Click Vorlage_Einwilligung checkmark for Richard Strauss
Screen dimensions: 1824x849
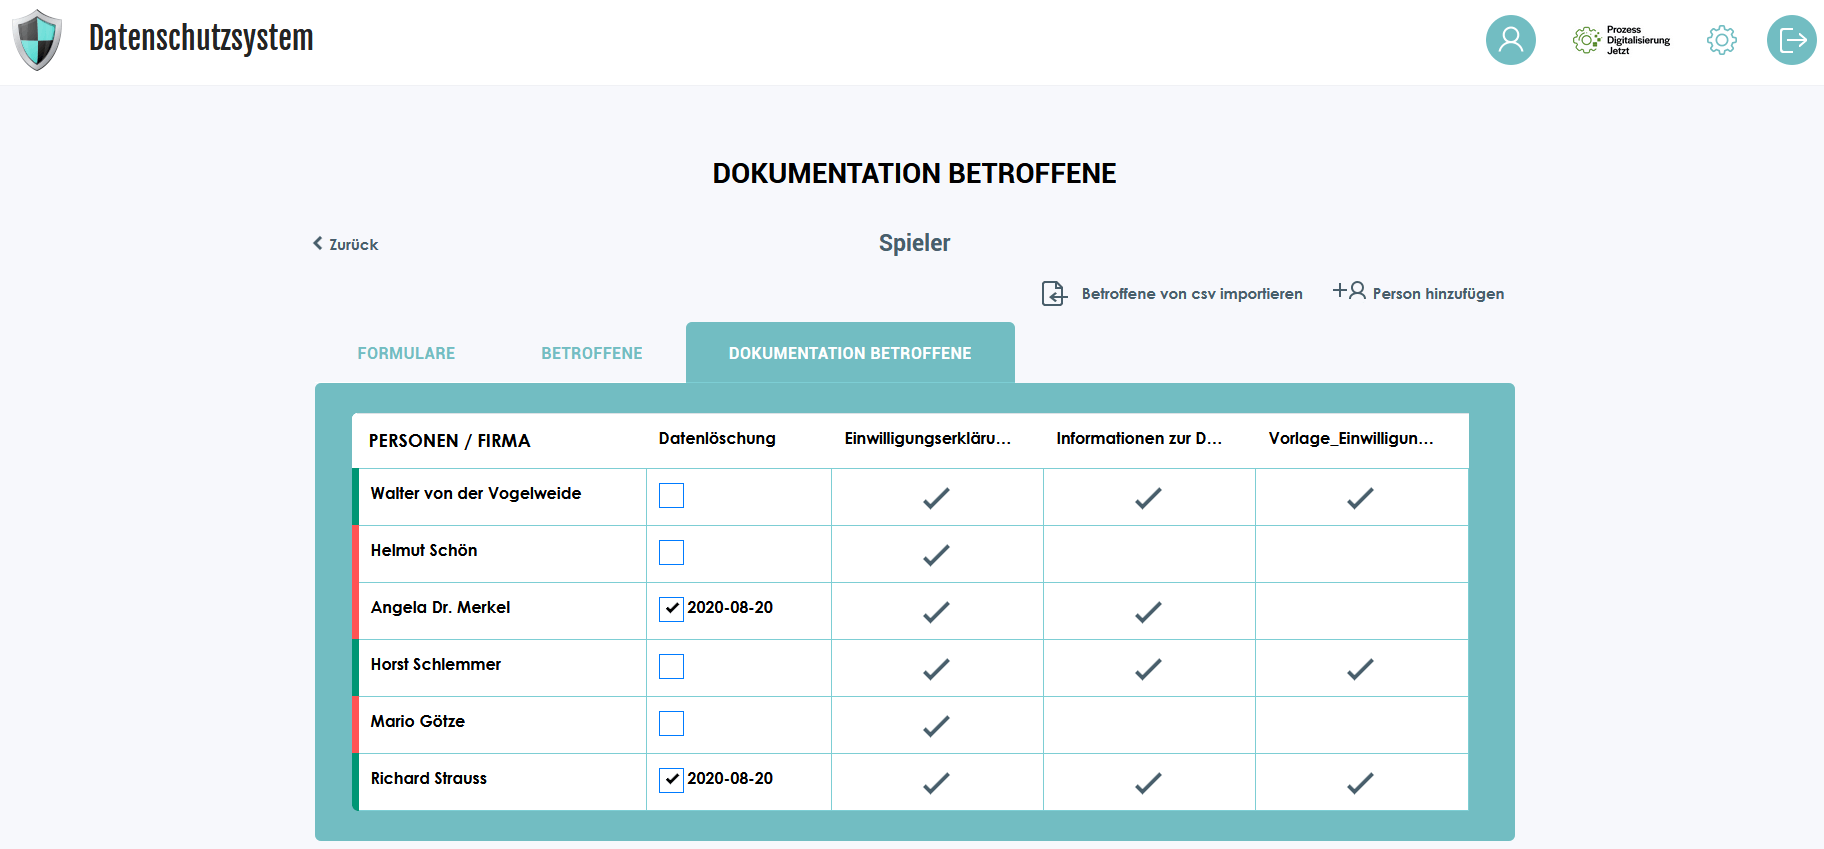tap(1360, 783)
